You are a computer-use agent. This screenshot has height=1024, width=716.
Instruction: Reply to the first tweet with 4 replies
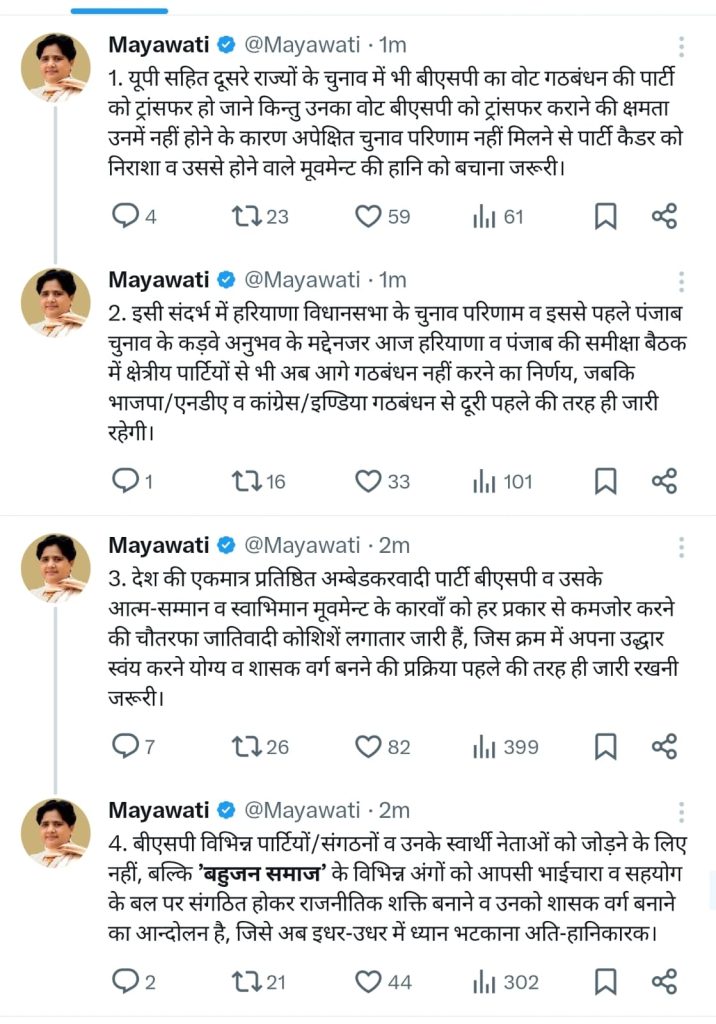tap(125, 216)
